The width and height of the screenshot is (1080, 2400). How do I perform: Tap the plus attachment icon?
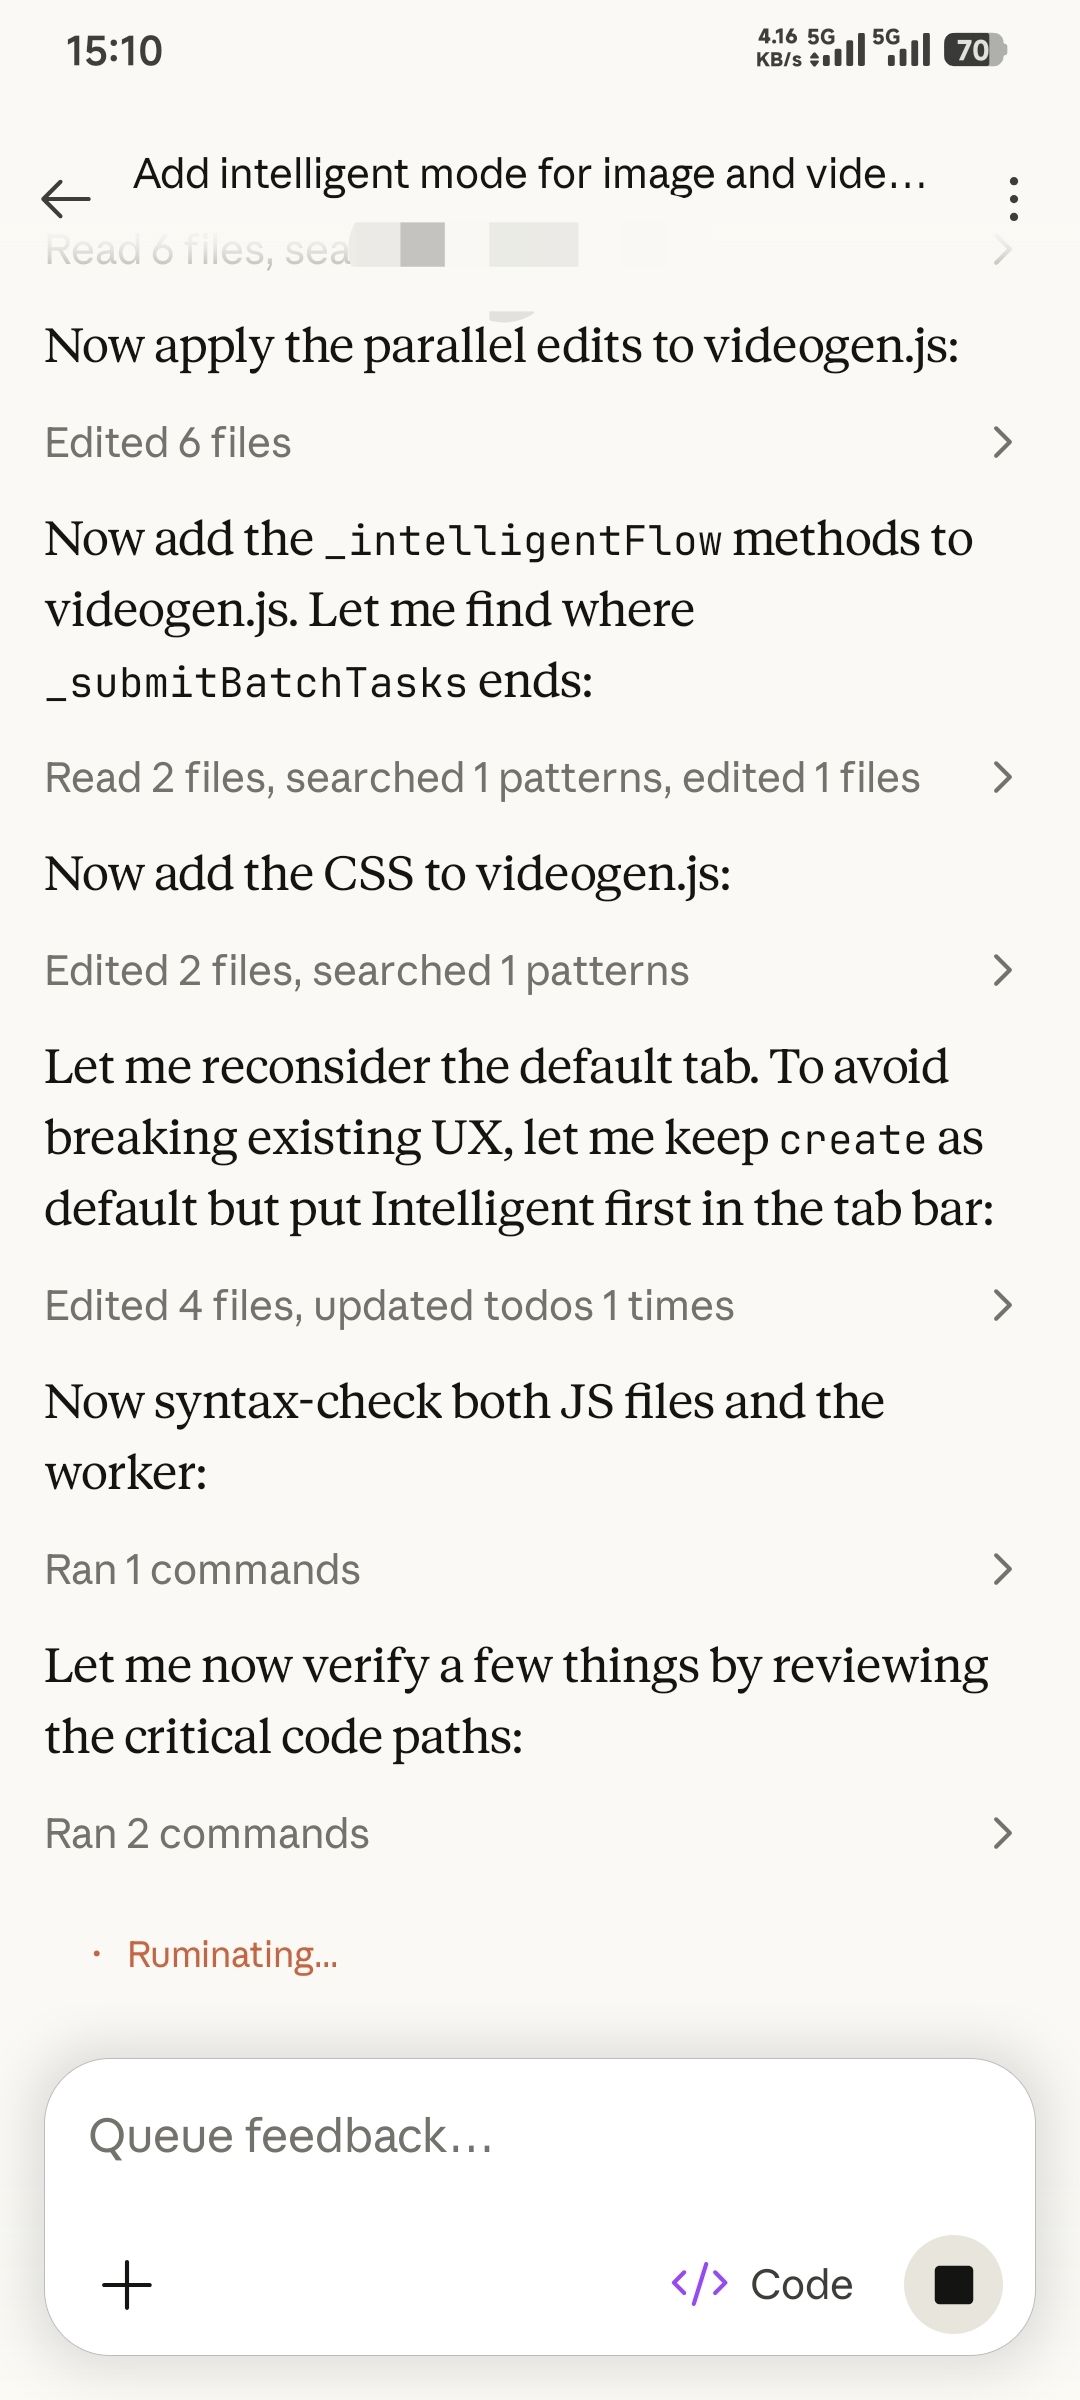[127, 2285]
